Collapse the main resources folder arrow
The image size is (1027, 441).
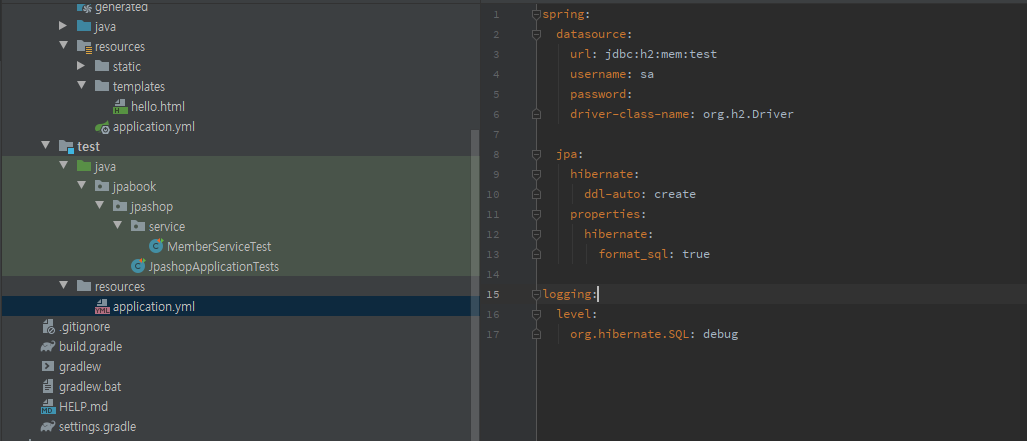(x=63, y=46)
